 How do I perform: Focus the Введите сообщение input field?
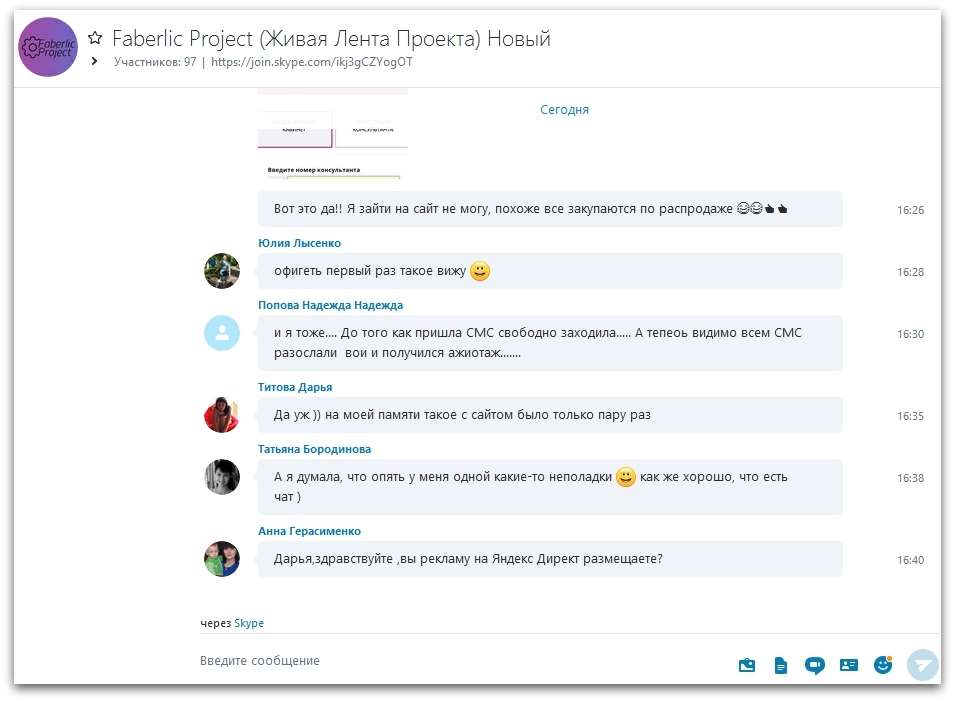[x=463, y=661]
